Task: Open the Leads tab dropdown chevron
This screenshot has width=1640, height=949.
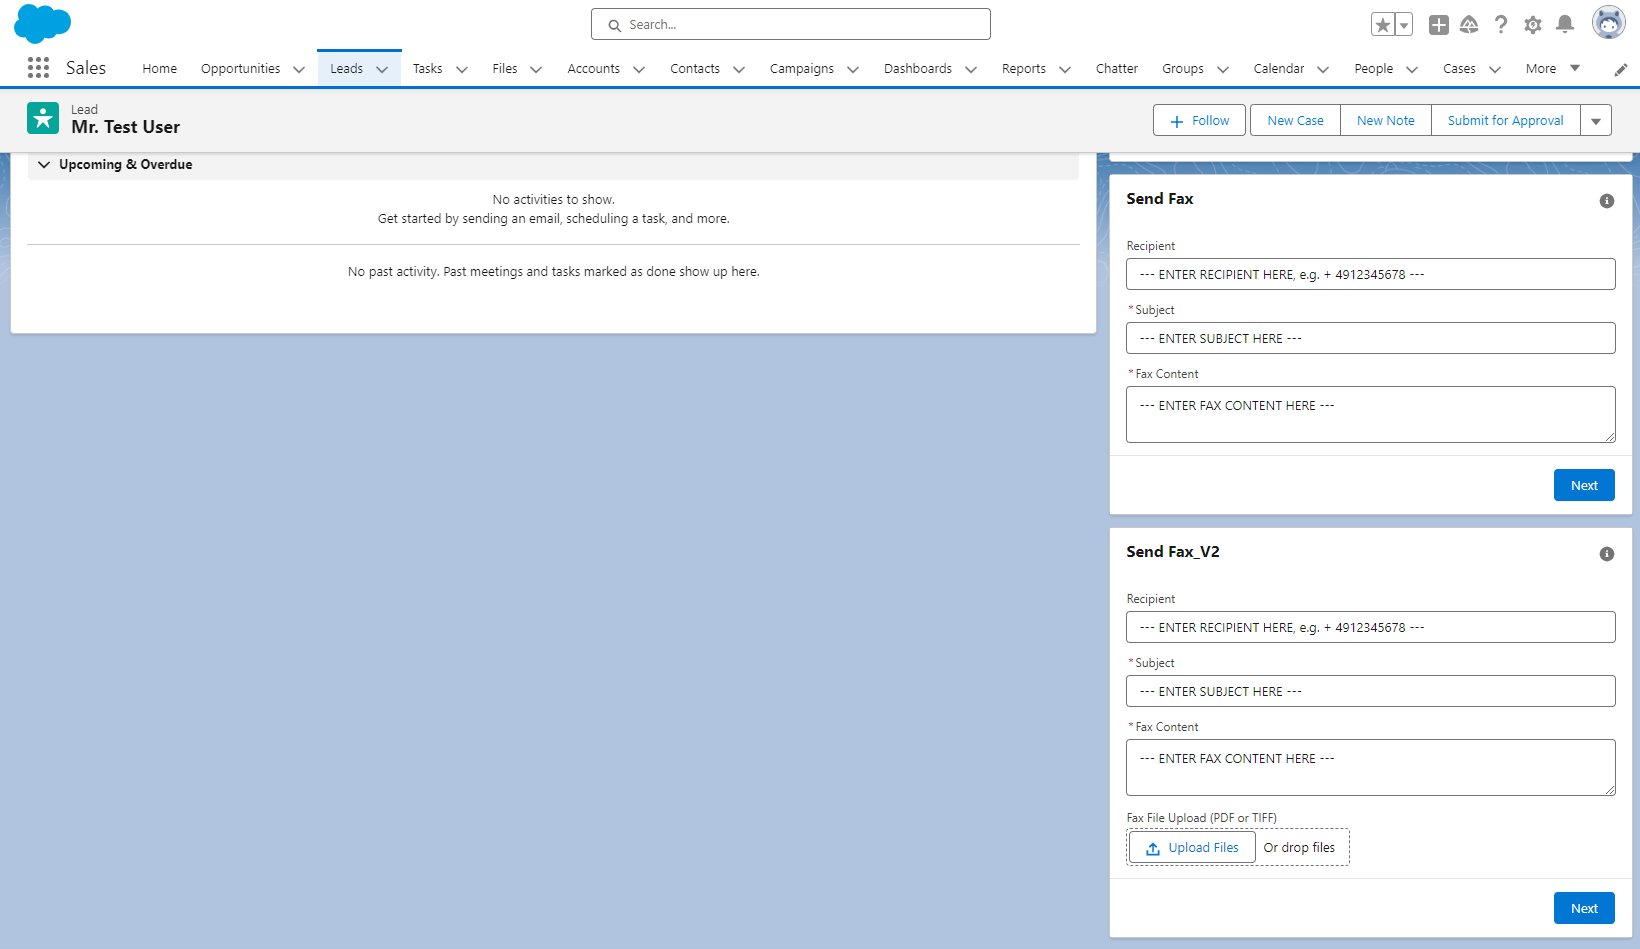Action: point(382,69)
